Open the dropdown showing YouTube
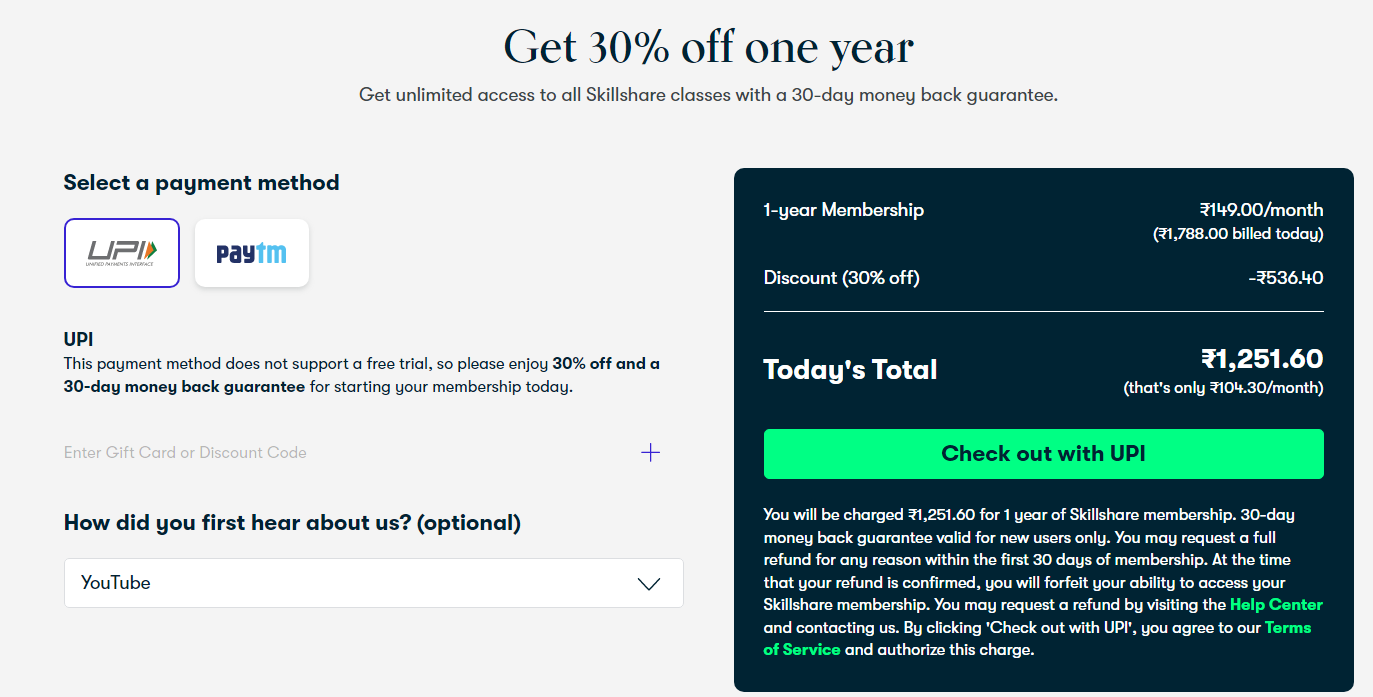1373x697 pixels. point(373,583)
